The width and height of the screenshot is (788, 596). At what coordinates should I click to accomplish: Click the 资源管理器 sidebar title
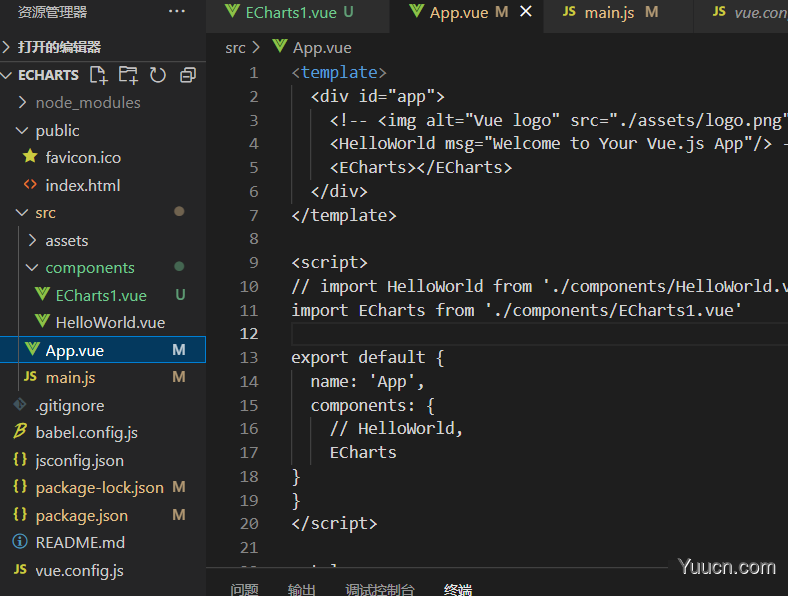point(52,12)
